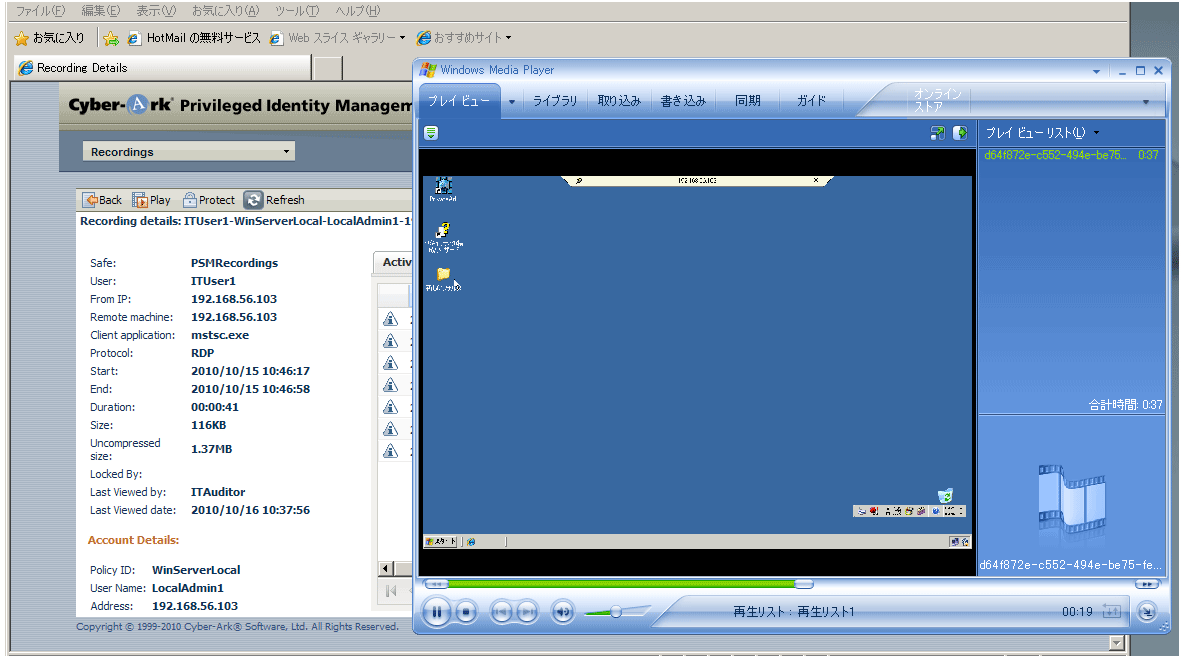Click the green seek bar in Media Player

point(621,584)
